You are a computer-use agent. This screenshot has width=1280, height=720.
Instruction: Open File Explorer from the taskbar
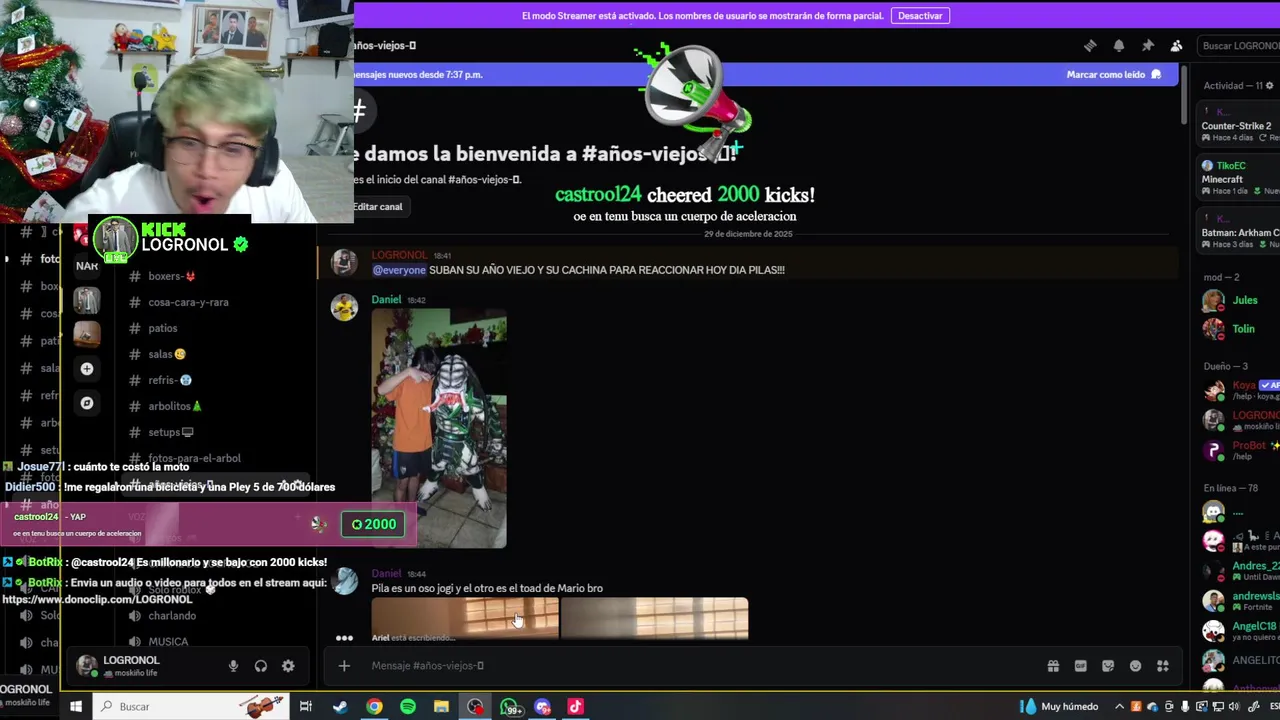[x=441, y=707]
